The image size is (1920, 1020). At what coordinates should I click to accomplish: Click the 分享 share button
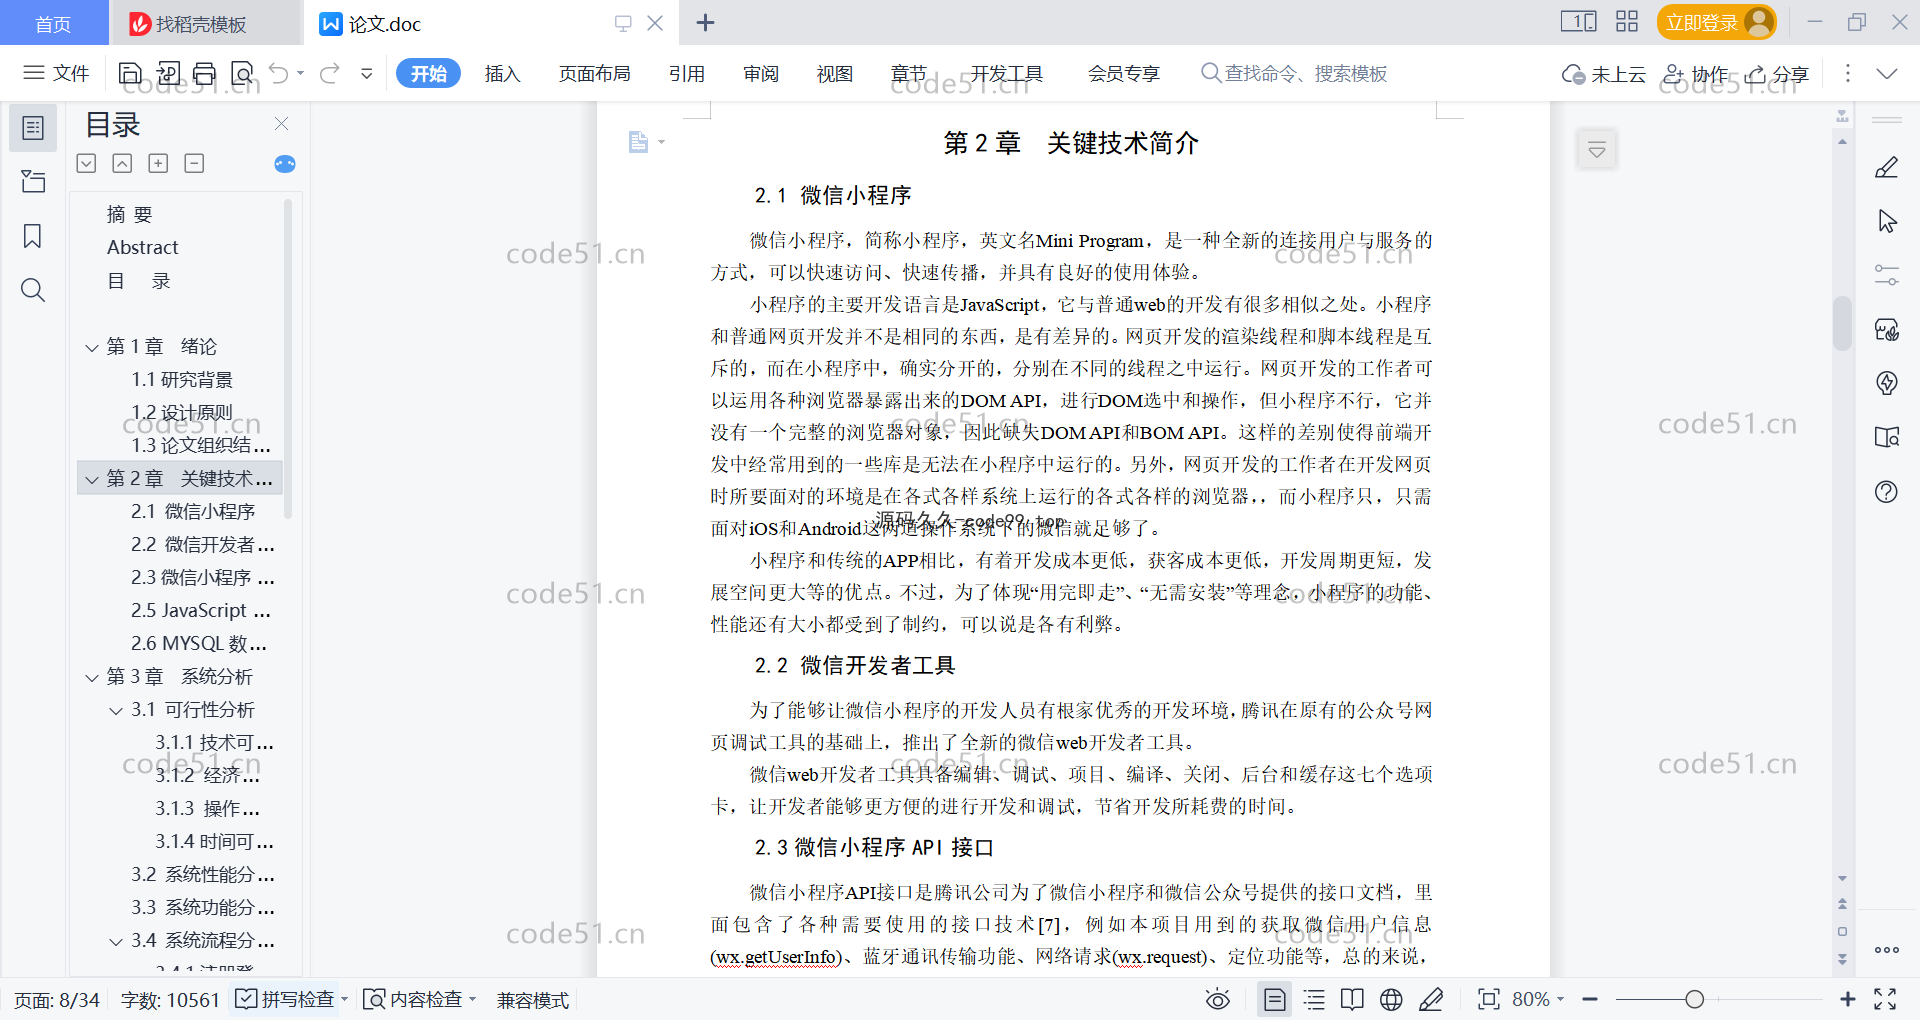point(1777,74)
